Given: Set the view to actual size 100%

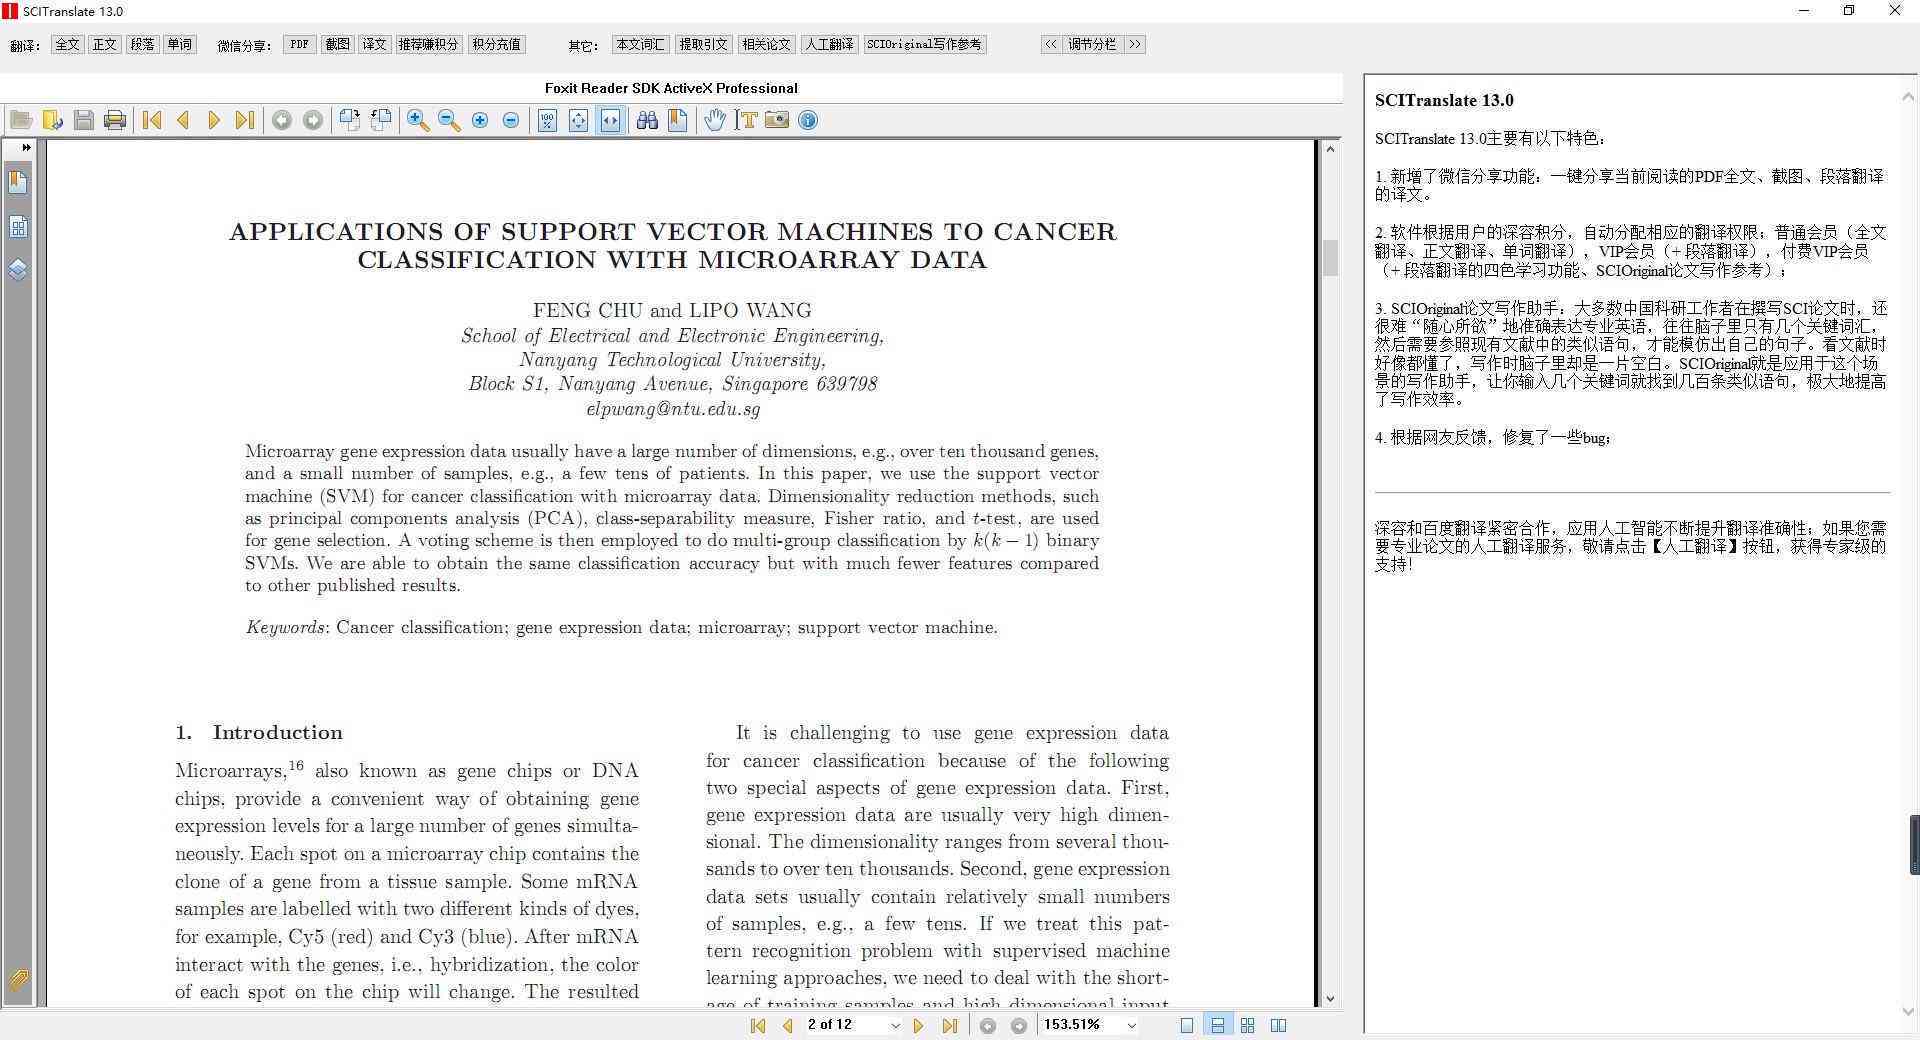Looking at the screenshot, I should (x=547, y=120).
